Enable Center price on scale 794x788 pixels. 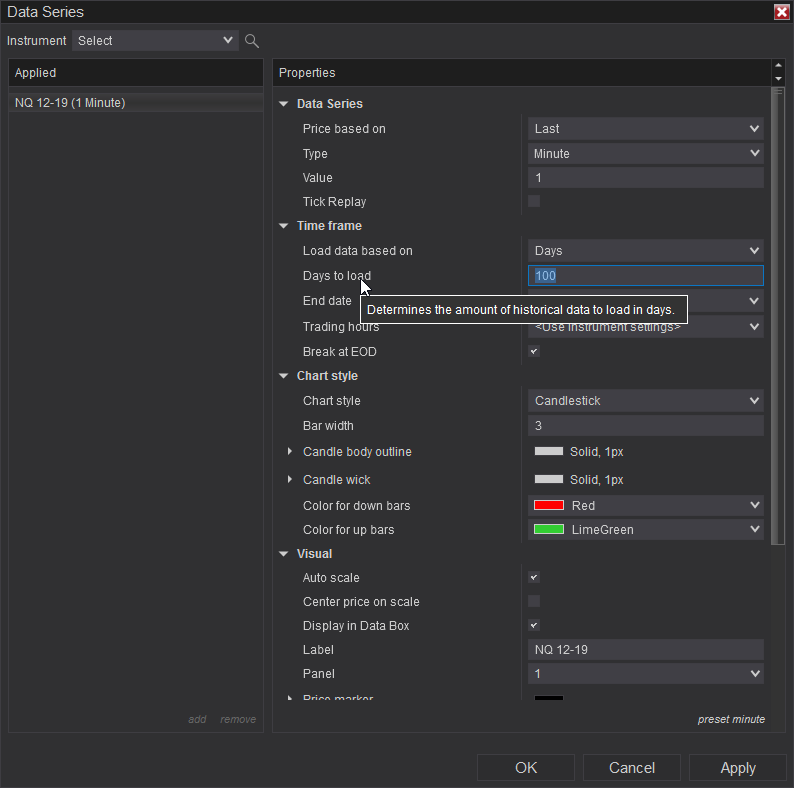534,602
